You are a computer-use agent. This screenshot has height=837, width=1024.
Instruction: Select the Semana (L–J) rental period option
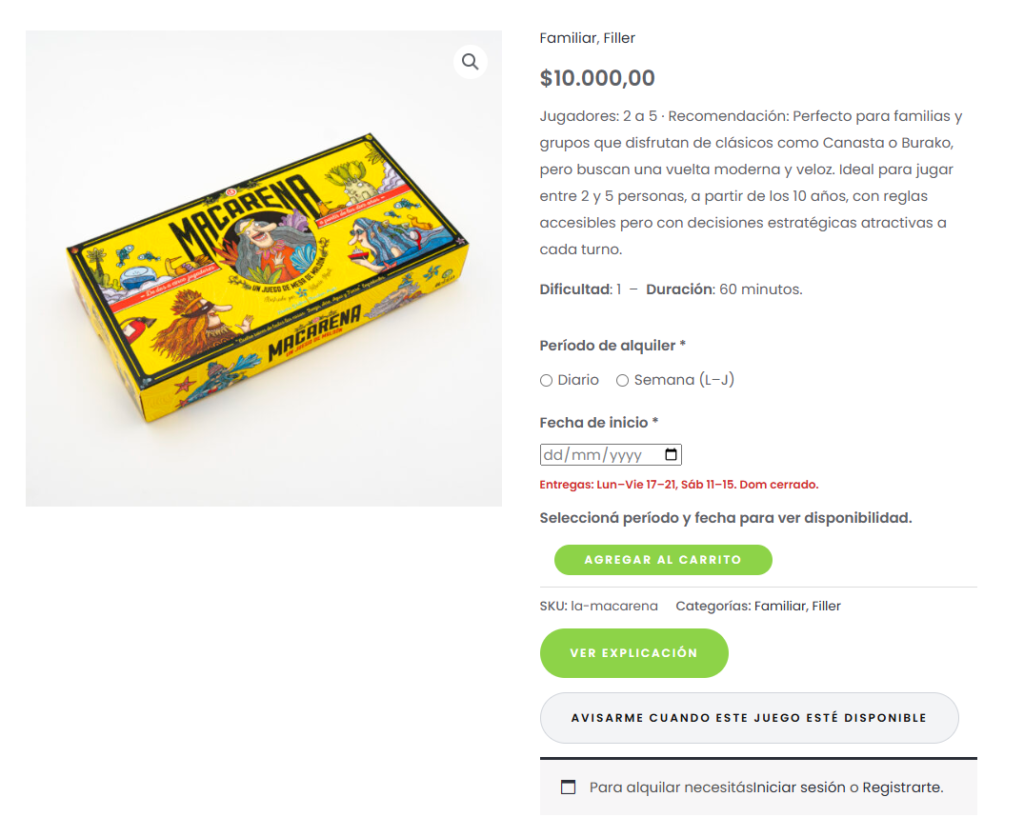coord(622,380)
